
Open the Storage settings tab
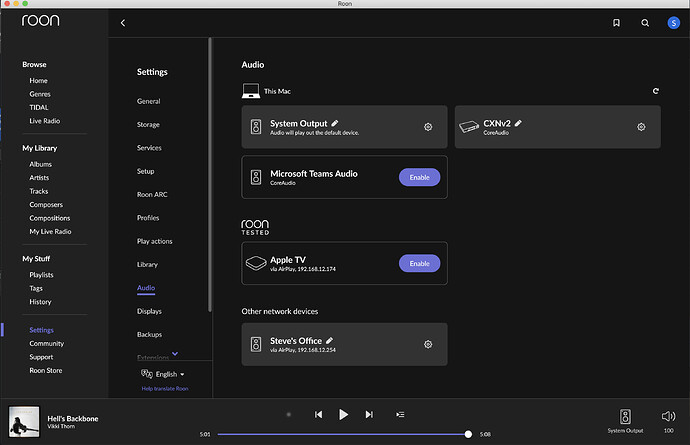[148, 124]
